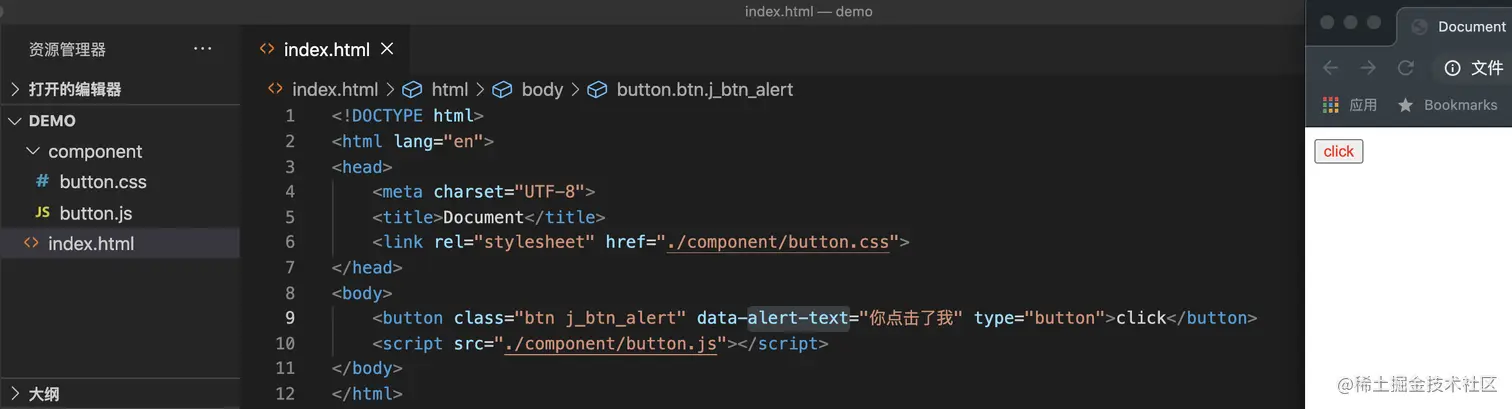The image size is (1512, 409).
Task: Click the JS icon beside button.js
Action: coord(42,213)
